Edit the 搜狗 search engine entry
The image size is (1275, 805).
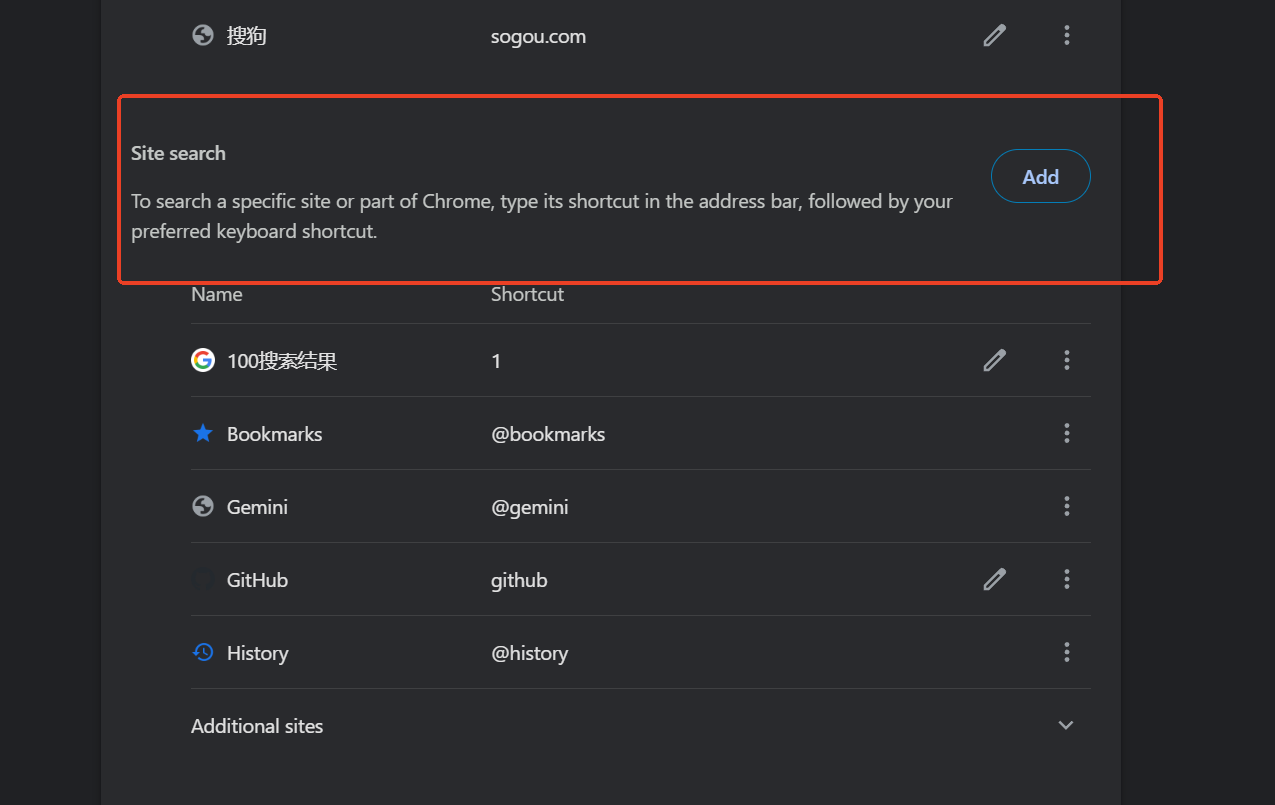pyautogui.click(x=994, y=36)
